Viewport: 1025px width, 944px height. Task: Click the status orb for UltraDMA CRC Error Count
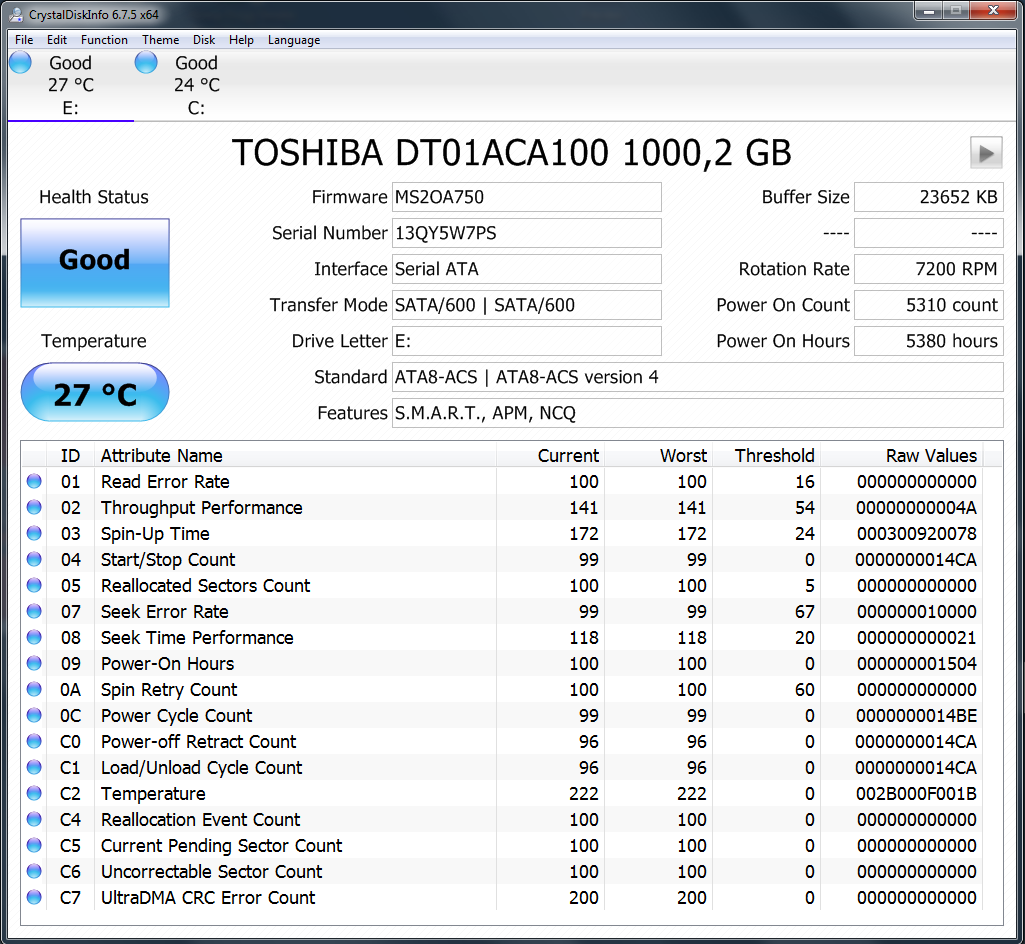[34, 897]
